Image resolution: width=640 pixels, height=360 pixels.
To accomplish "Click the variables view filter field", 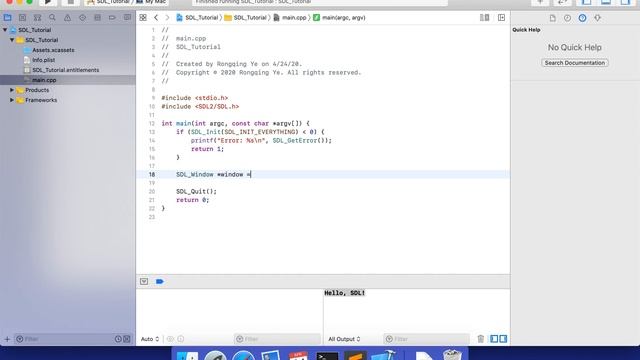I will click(x=278, y=339).
